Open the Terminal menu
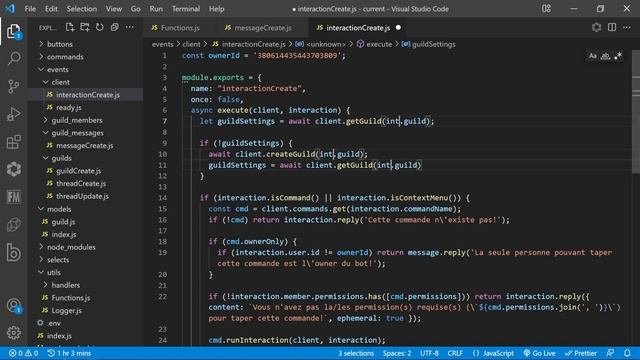640x360 pixels. tap(186, 9)
